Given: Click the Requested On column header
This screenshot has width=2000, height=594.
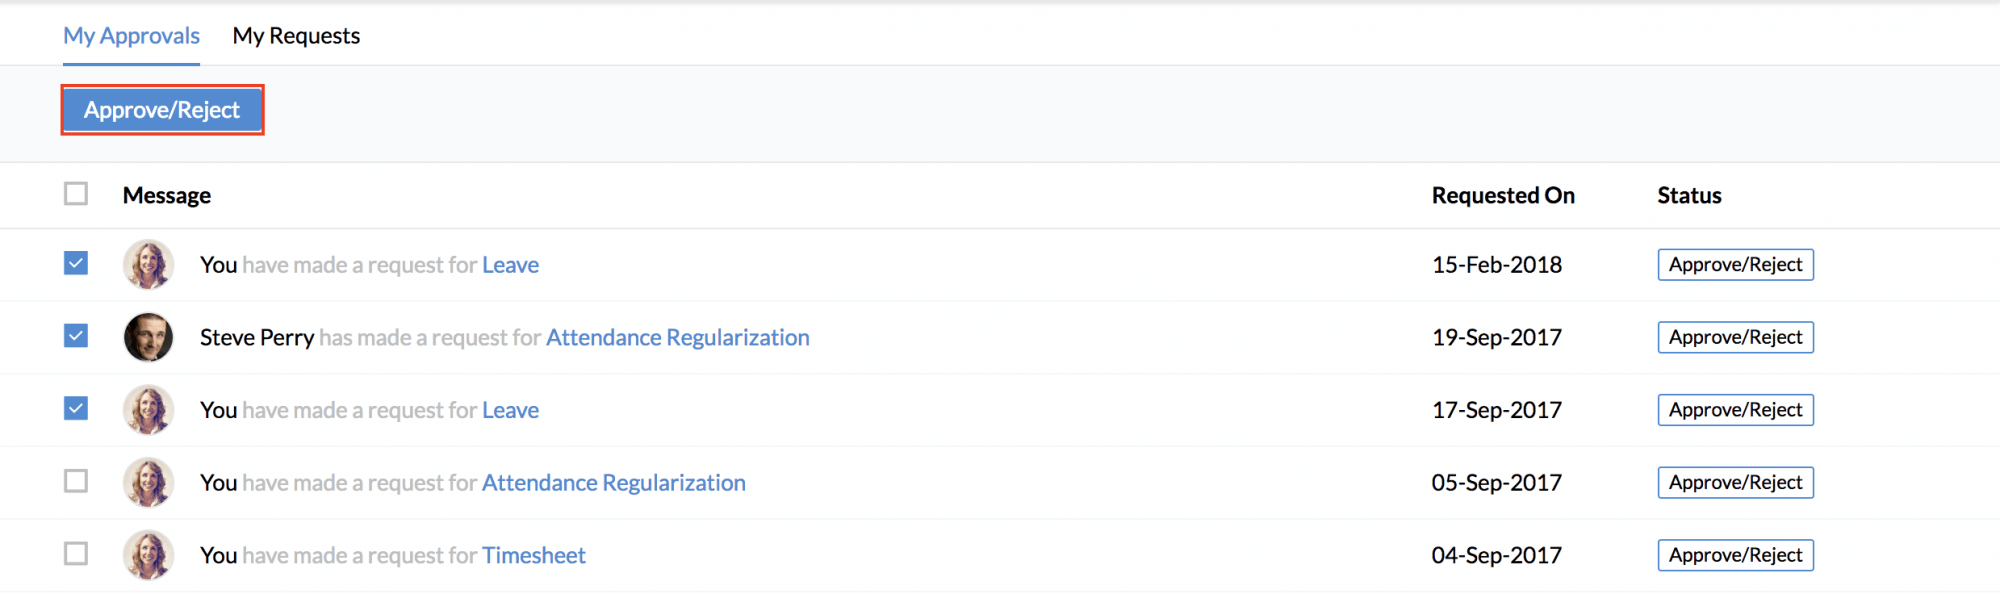Looking at the screenshot, I should [1502, 195].
